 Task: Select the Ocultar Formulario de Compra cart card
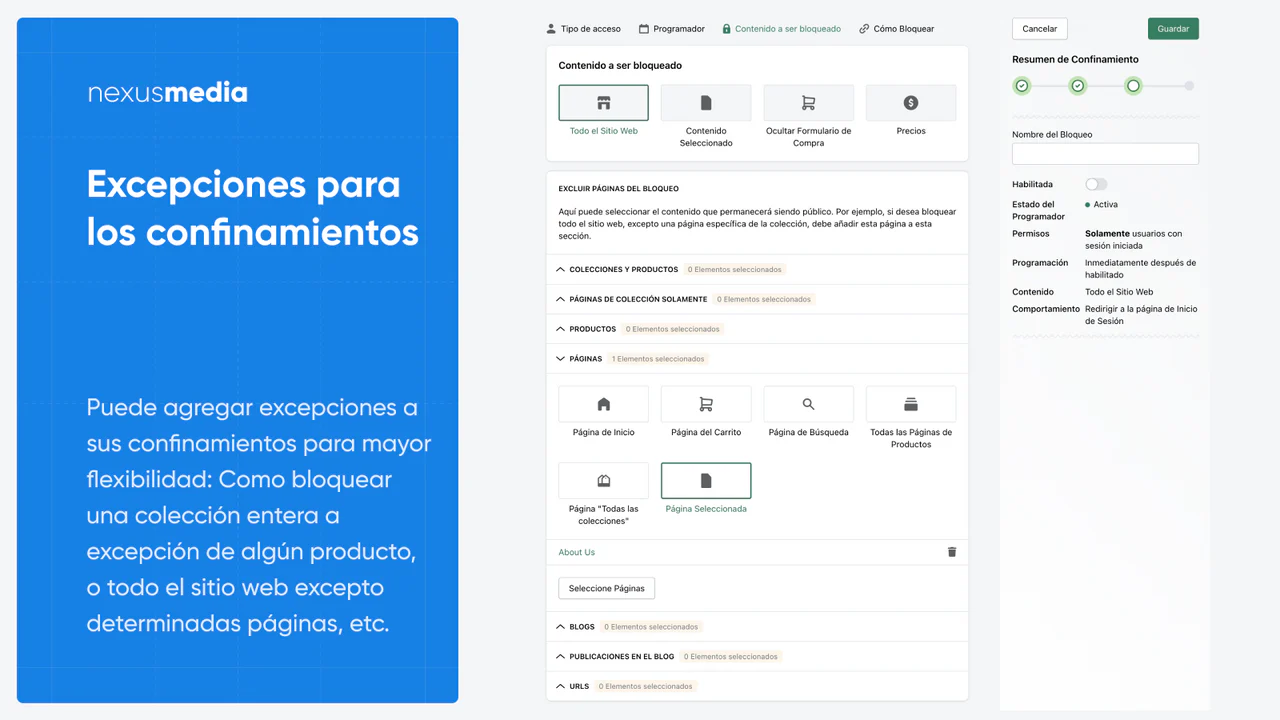(x=808, y=103)
